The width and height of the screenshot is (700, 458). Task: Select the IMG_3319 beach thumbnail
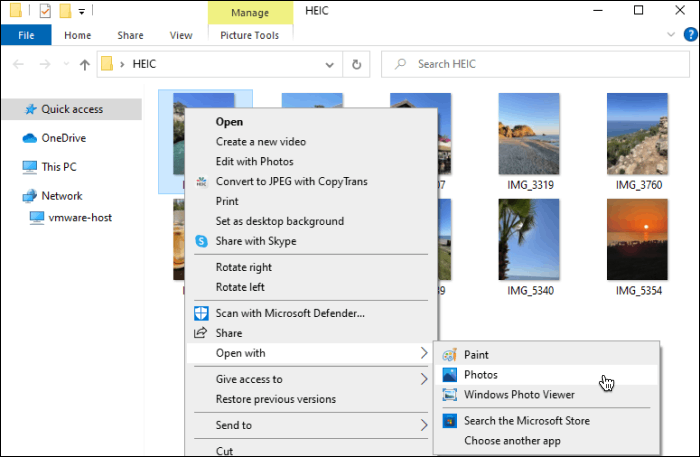pos(529,133)
